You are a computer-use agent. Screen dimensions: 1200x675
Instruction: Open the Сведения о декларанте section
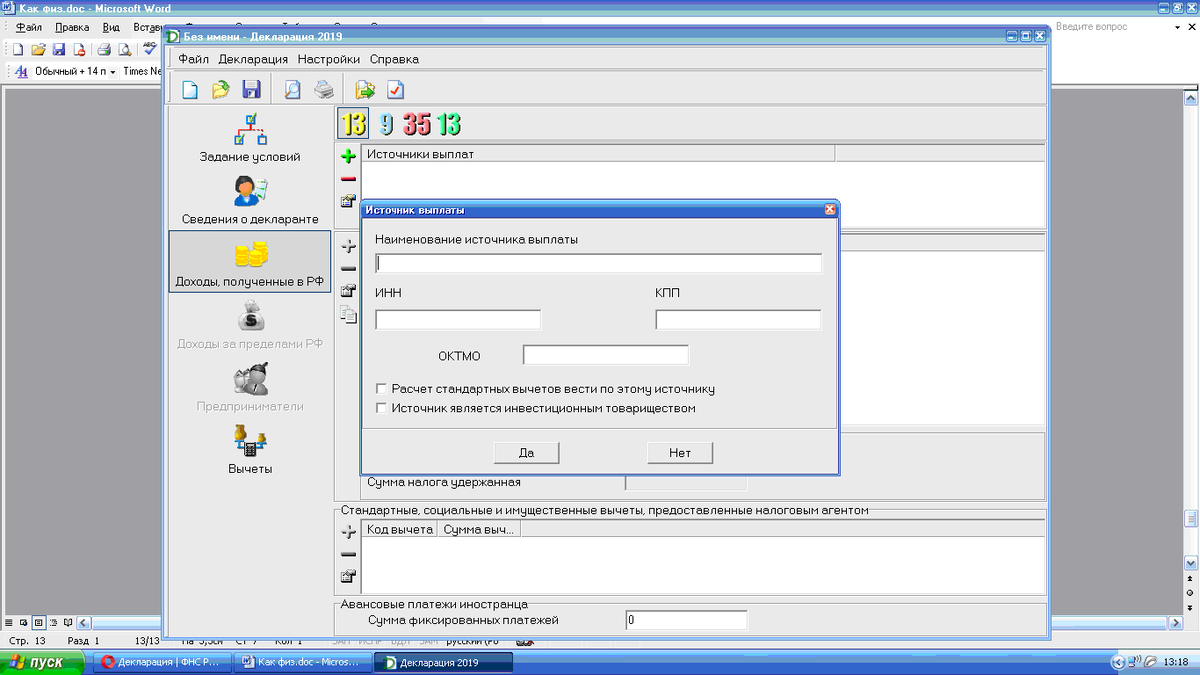pyautogui.click(x=249, y=199)
